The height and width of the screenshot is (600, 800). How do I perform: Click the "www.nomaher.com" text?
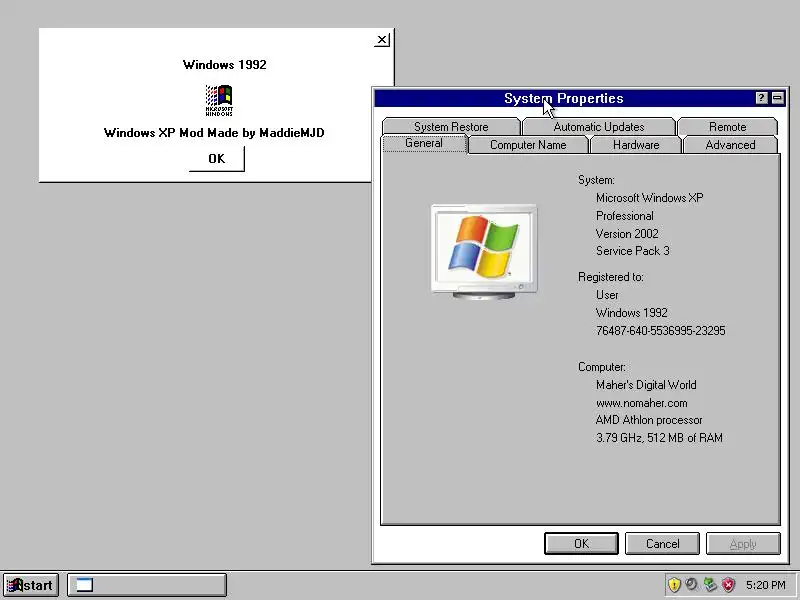click(x=641, y=403)
